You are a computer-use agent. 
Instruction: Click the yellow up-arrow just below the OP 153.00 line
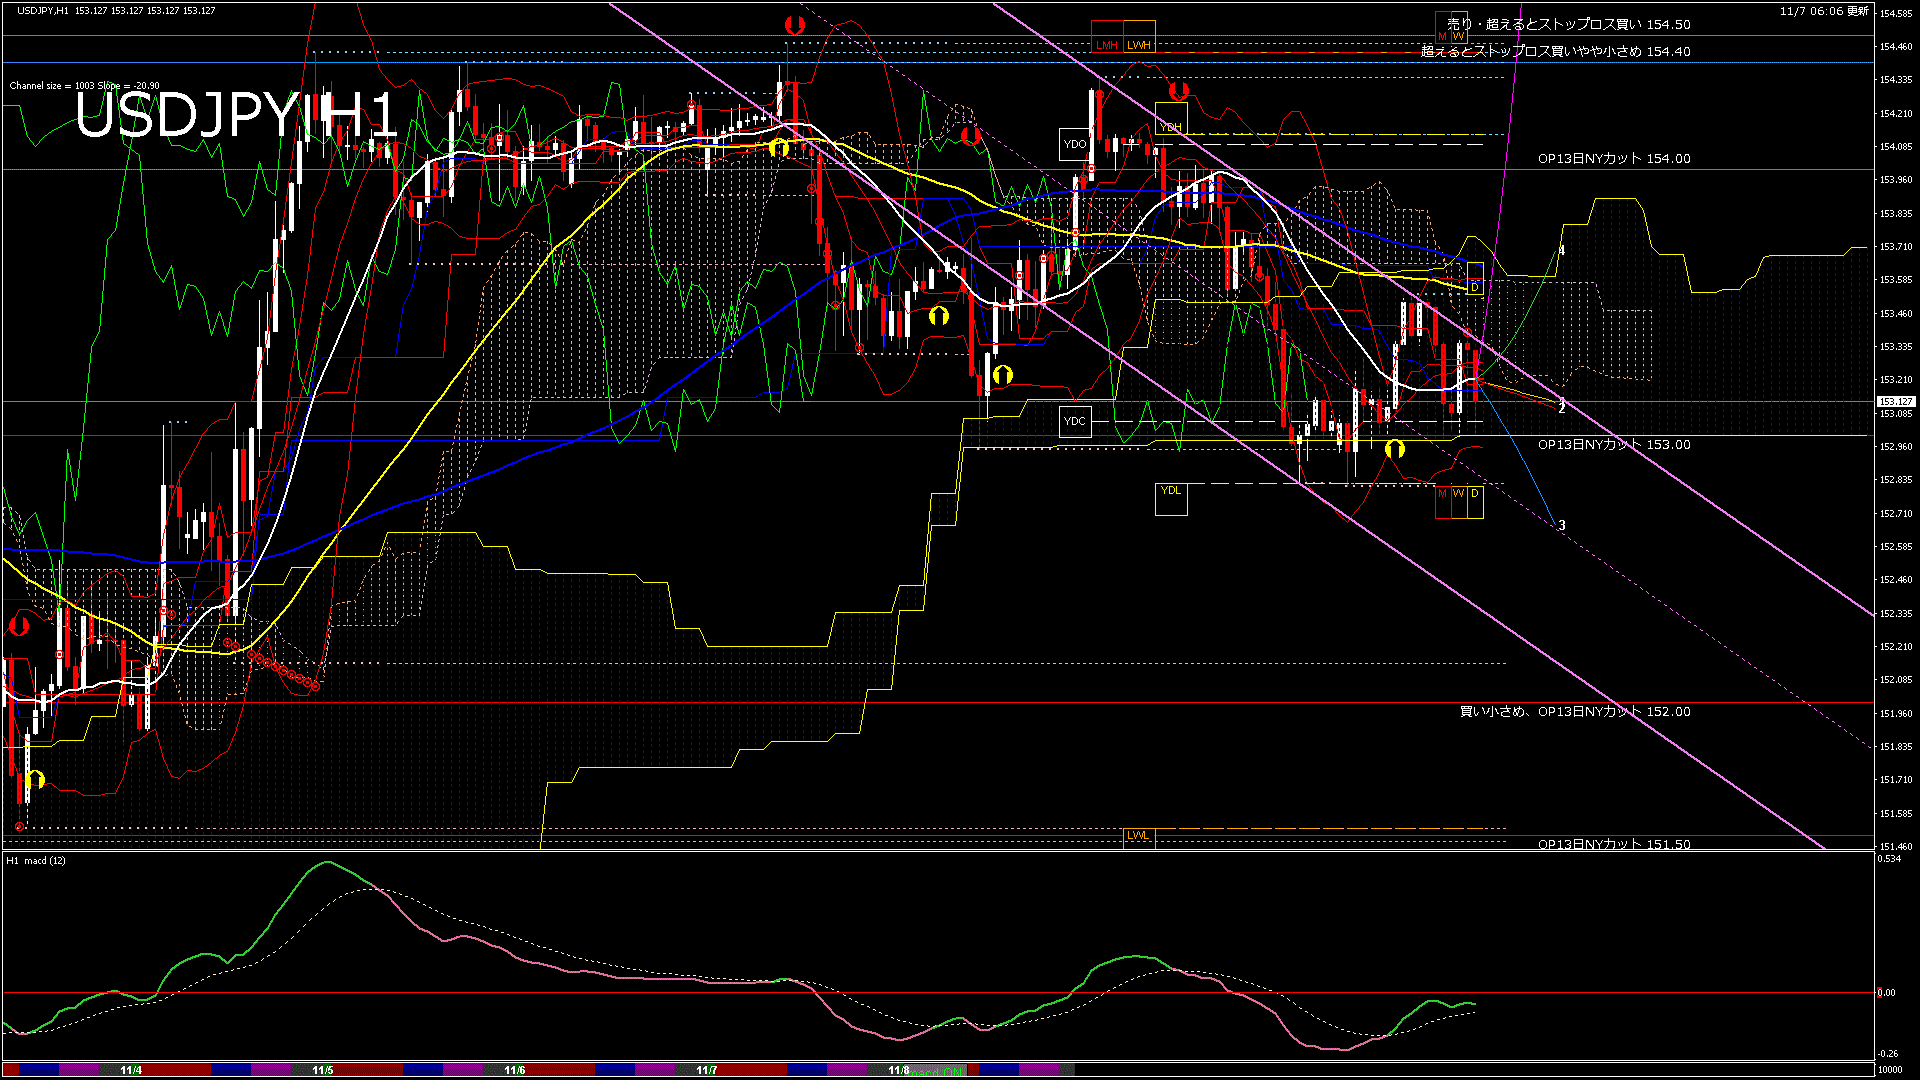pos(1394,448)
